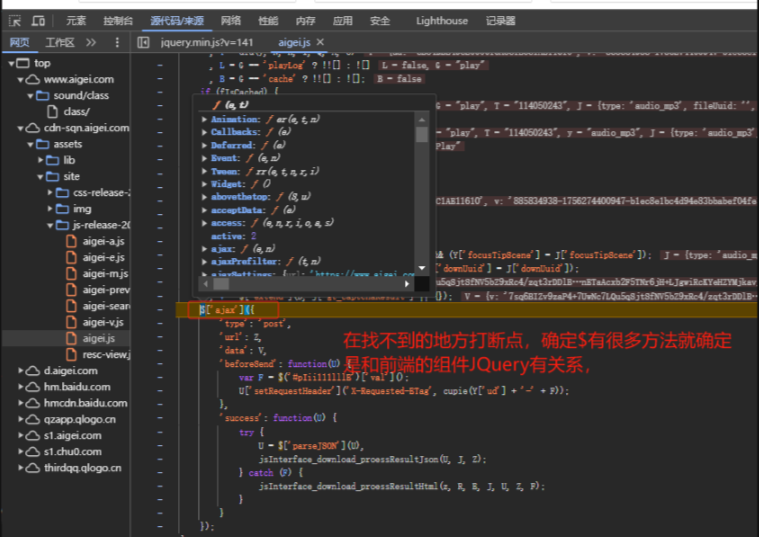Screen dimensions: 759x537
Task: Open the 安全 panel tab
Action: point(380,21)
